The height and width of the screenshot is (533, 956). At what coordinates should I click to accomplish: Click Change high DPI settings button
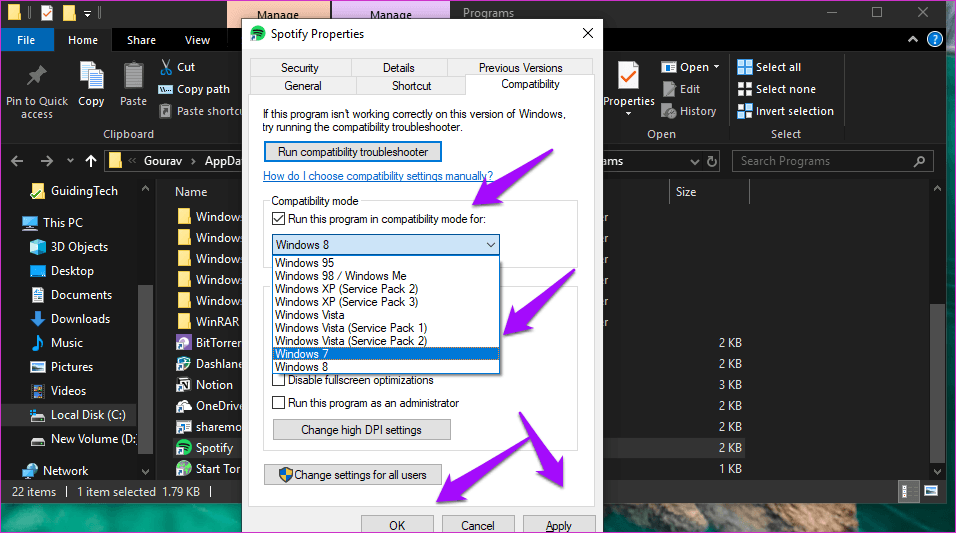[362, 429]
